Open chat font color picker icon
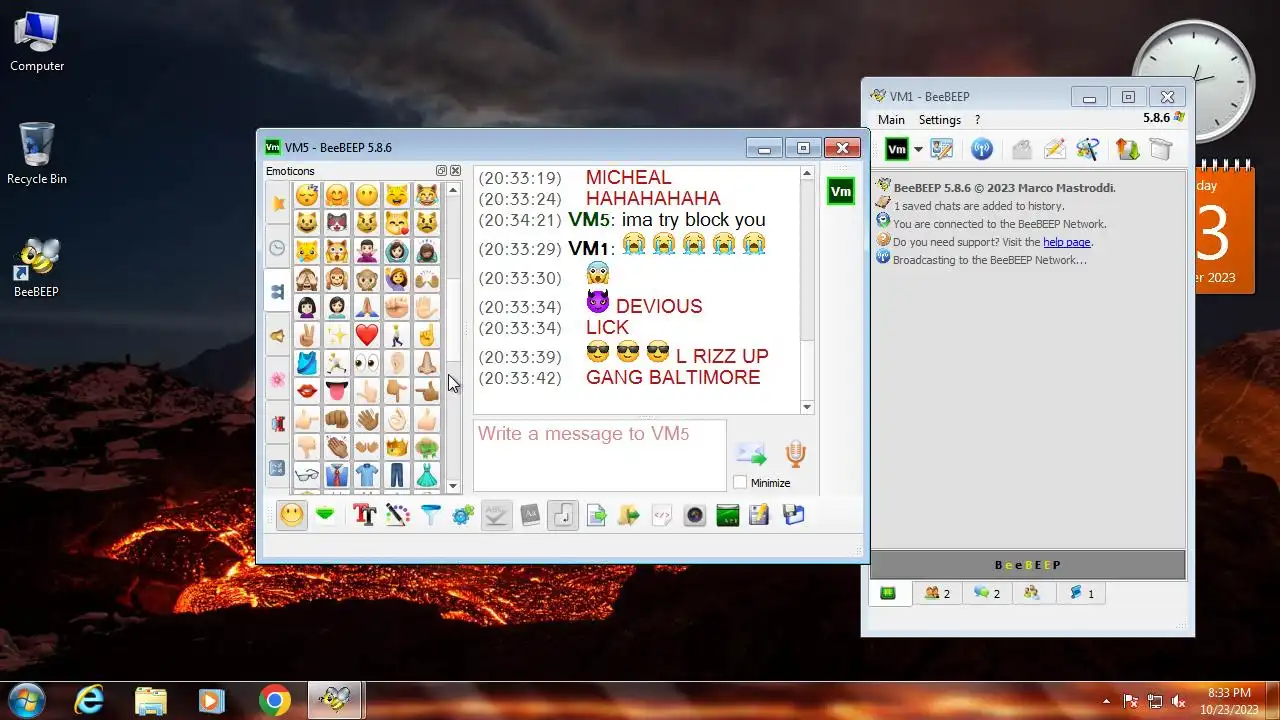Image resolution: width=1280 pixels, height=720 pixels. [x=398, y=515]
